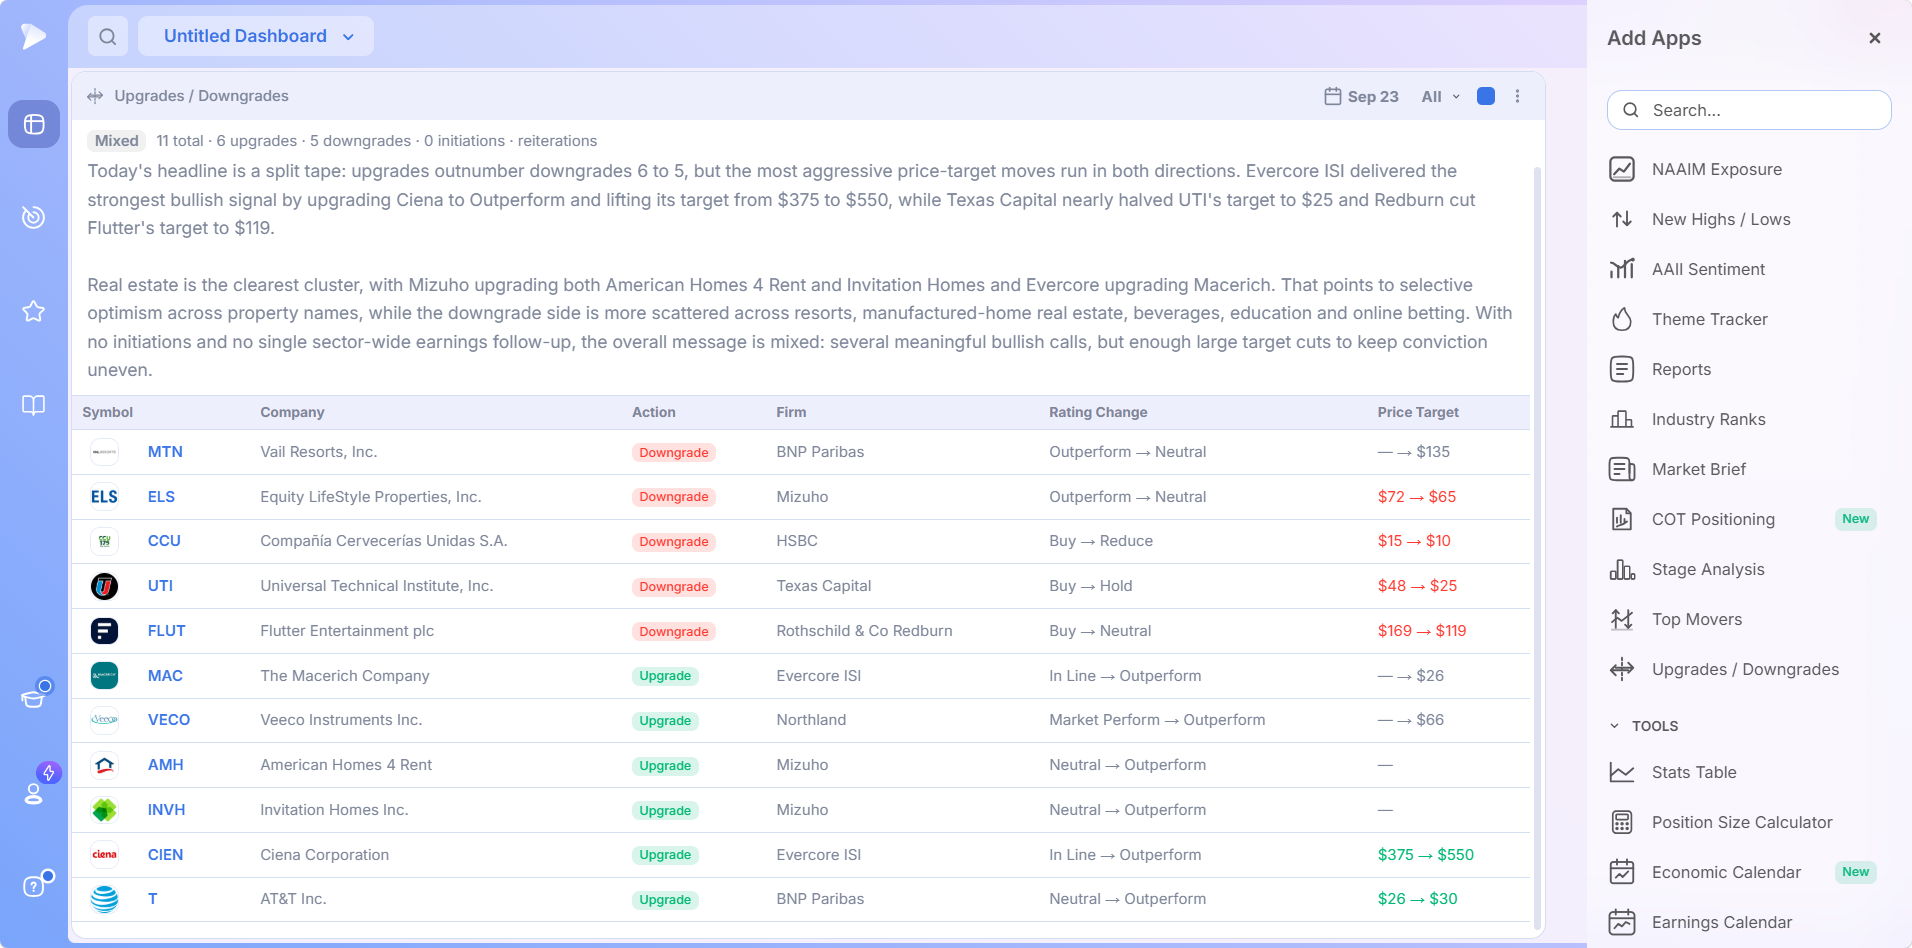This screenshot has width=1912, height=948.
Task: Click the Position Size Calculator icon
Action: point(1622,822)
